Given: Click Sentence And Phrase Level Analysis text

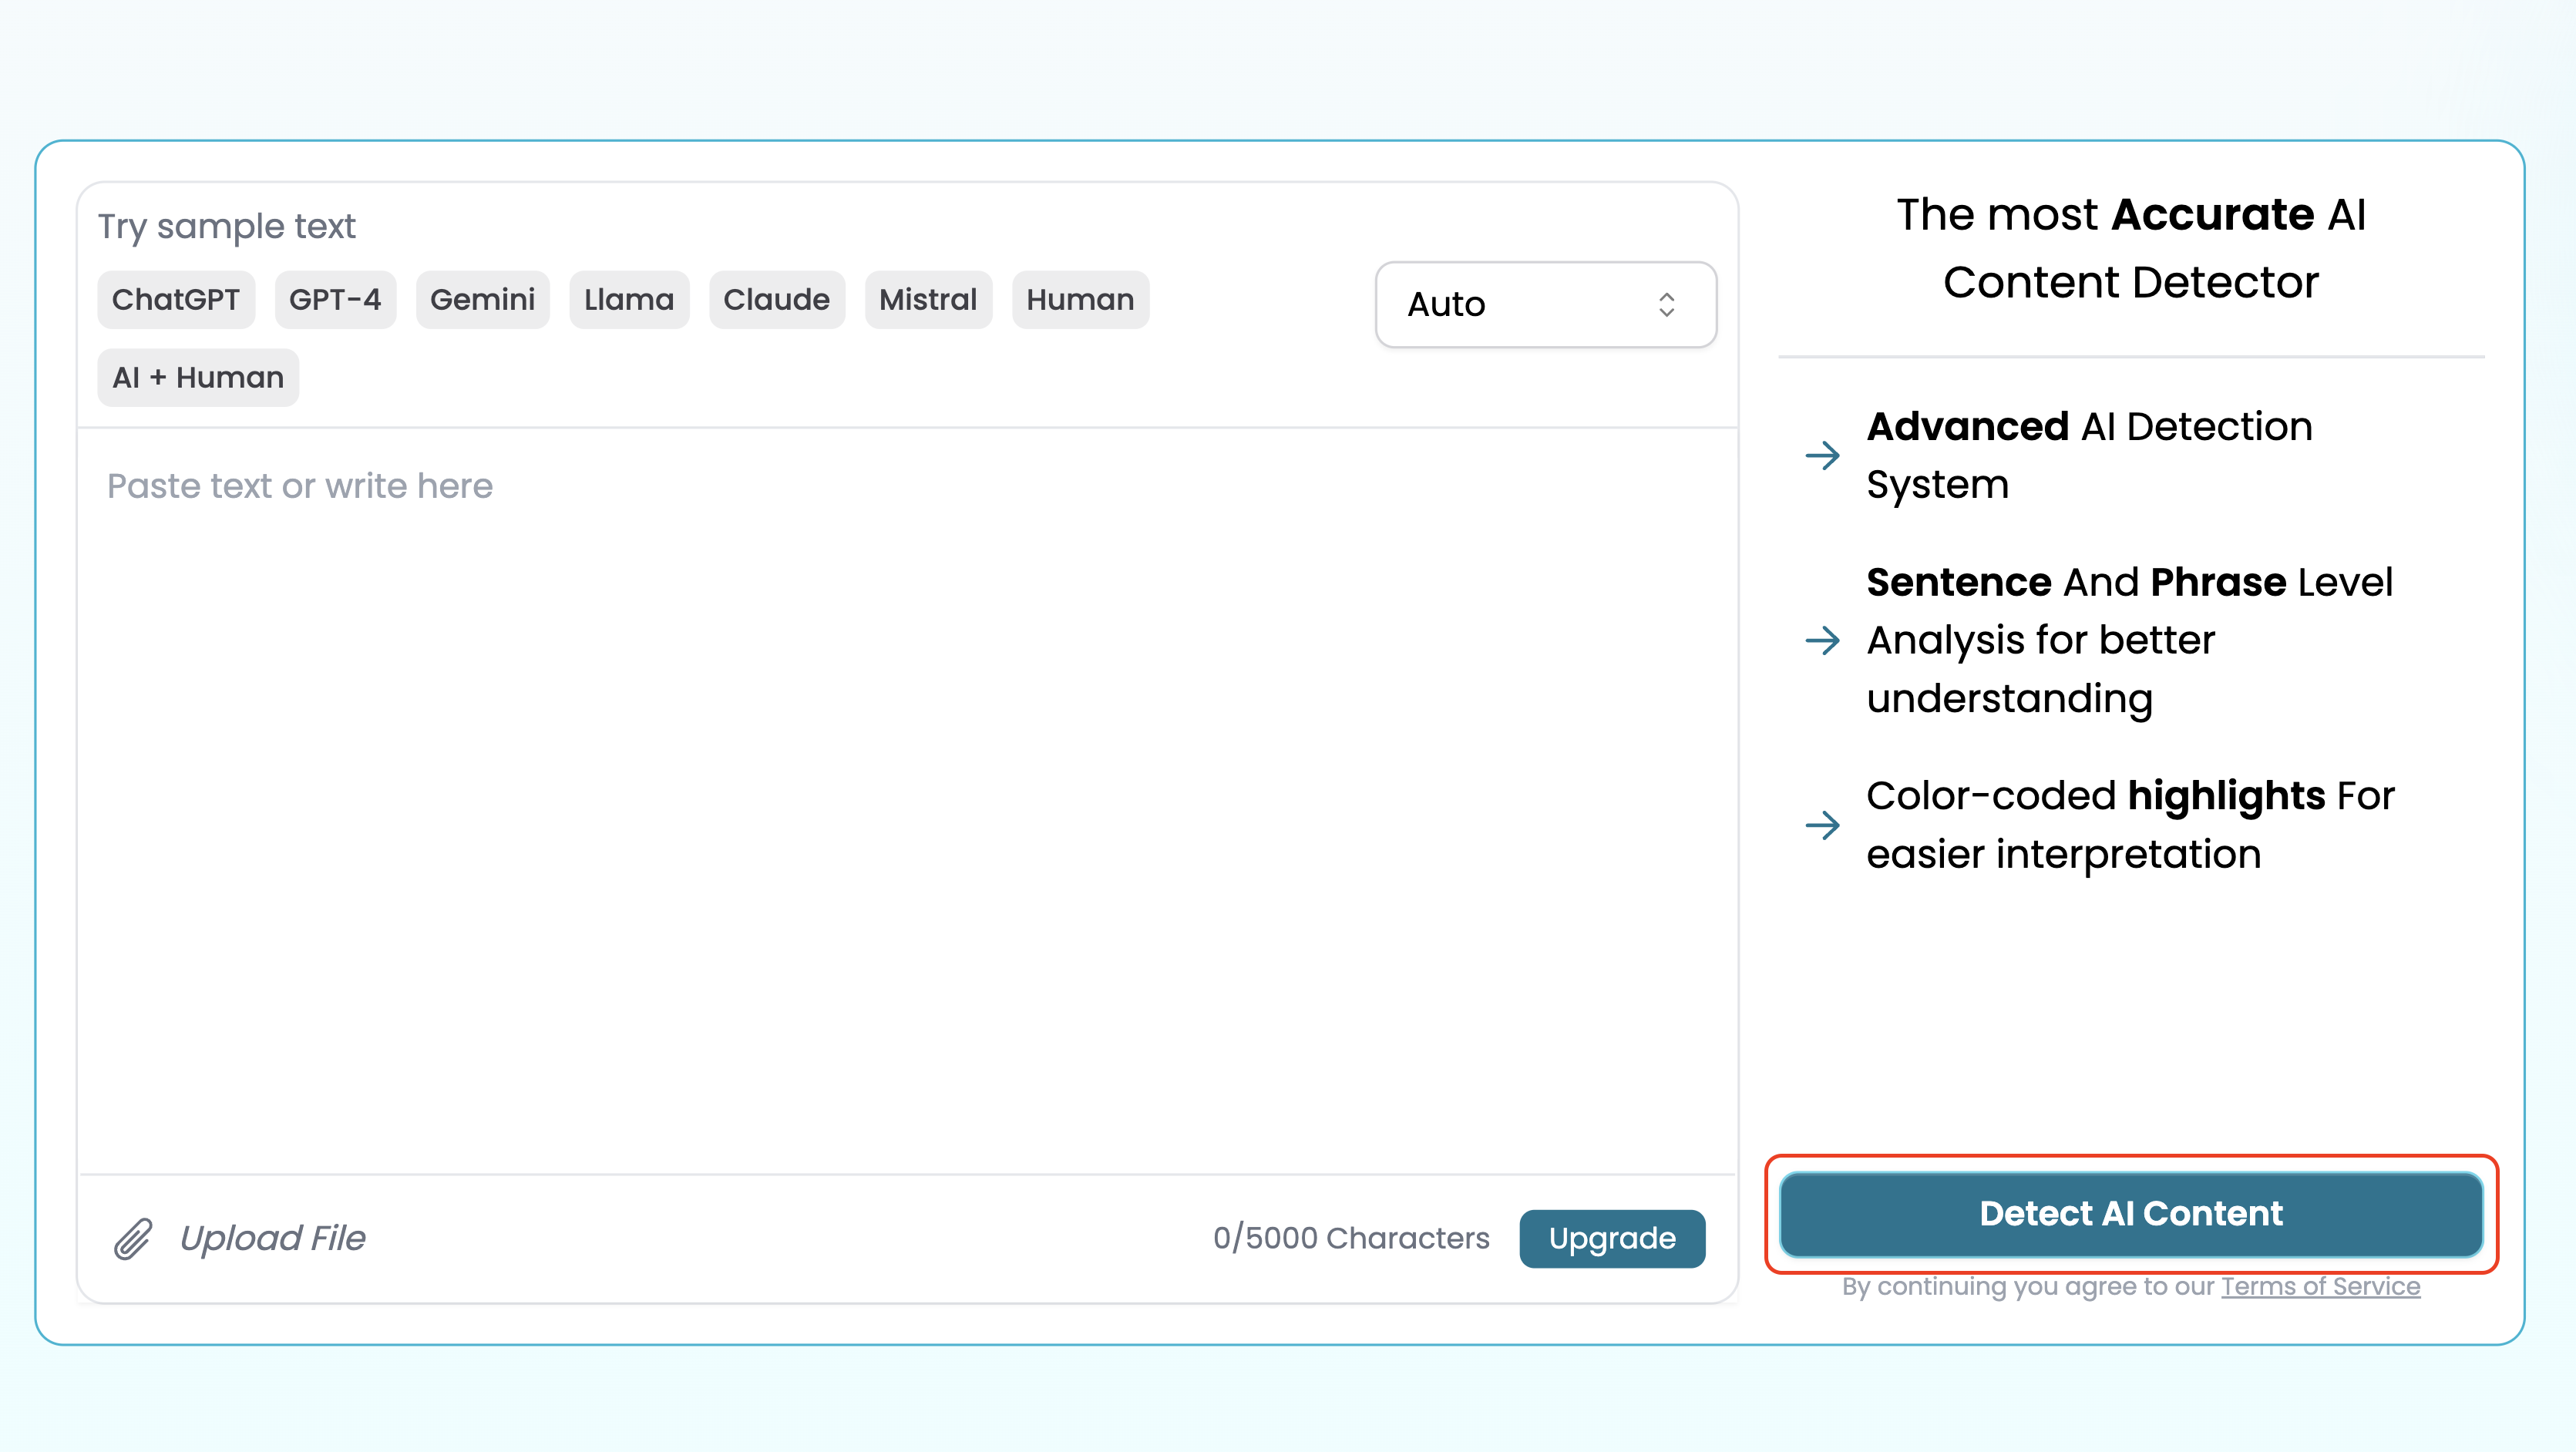Looking at the screenshot, I should (2129, 640).
